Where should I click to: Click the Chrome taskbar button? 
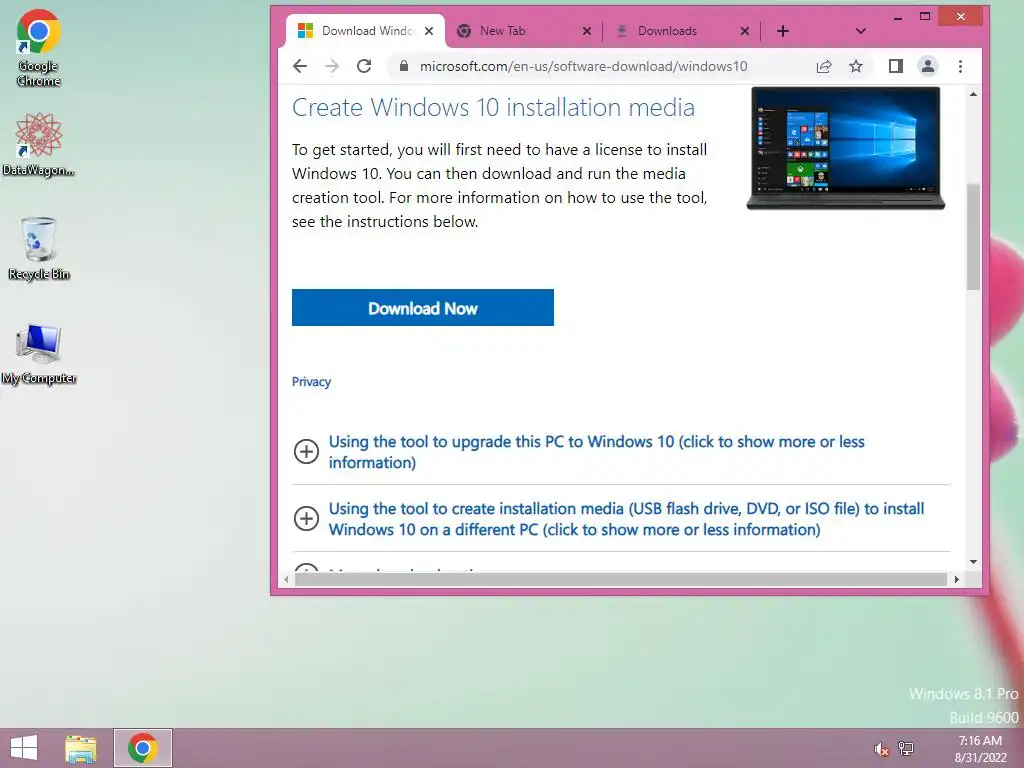point(142,748)
